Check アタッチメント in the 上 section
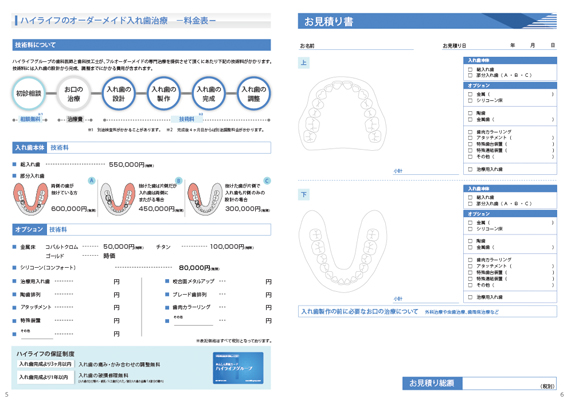Screen dimensions: 565x400 click(x=470, y=138)
